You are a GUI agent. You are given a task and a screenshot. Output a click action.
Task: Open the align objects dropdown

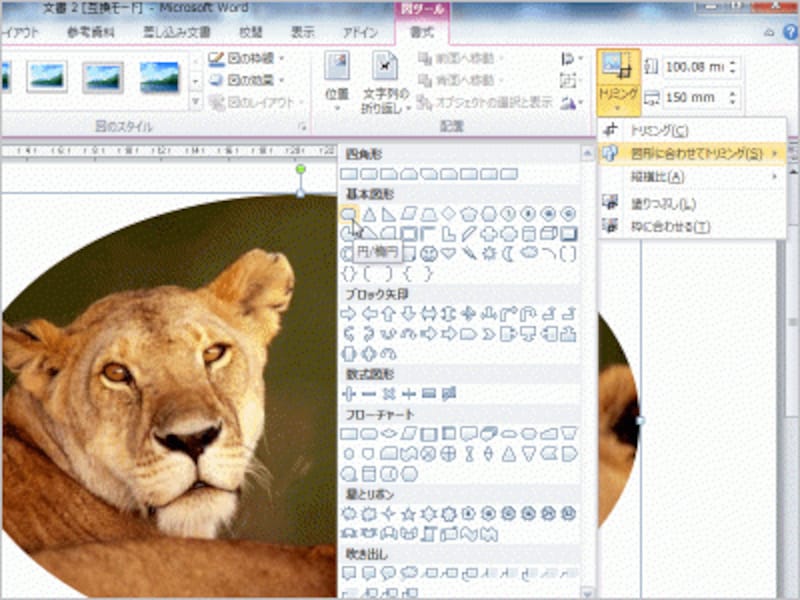(x=571, y=59)
